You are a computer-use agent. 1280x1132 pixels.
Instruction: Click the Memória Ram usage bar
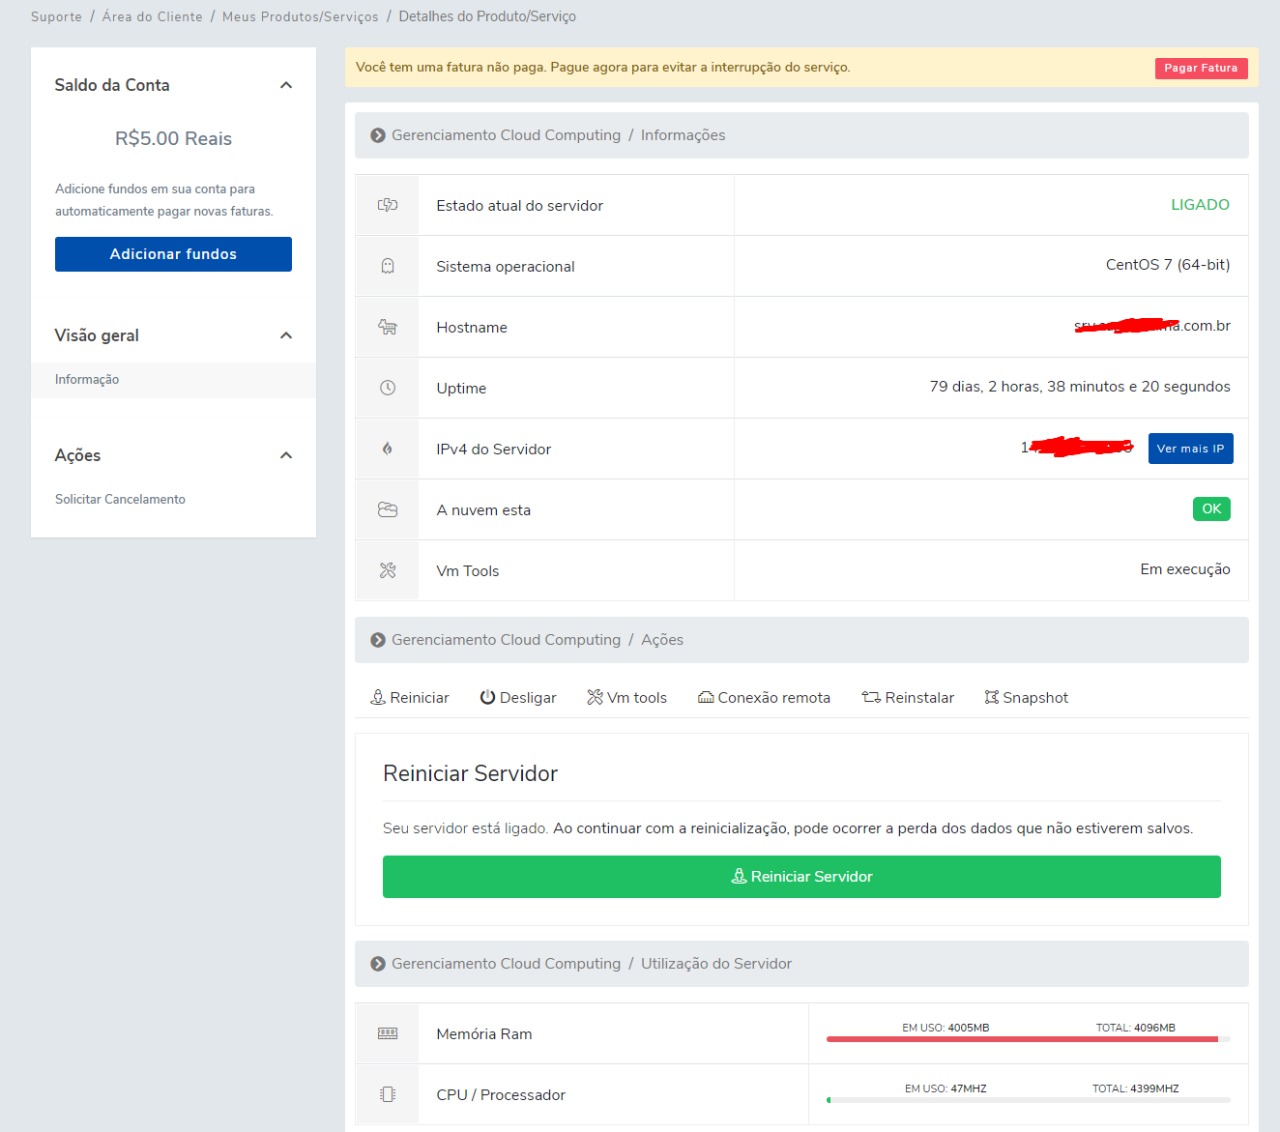coord(1028,1039)
